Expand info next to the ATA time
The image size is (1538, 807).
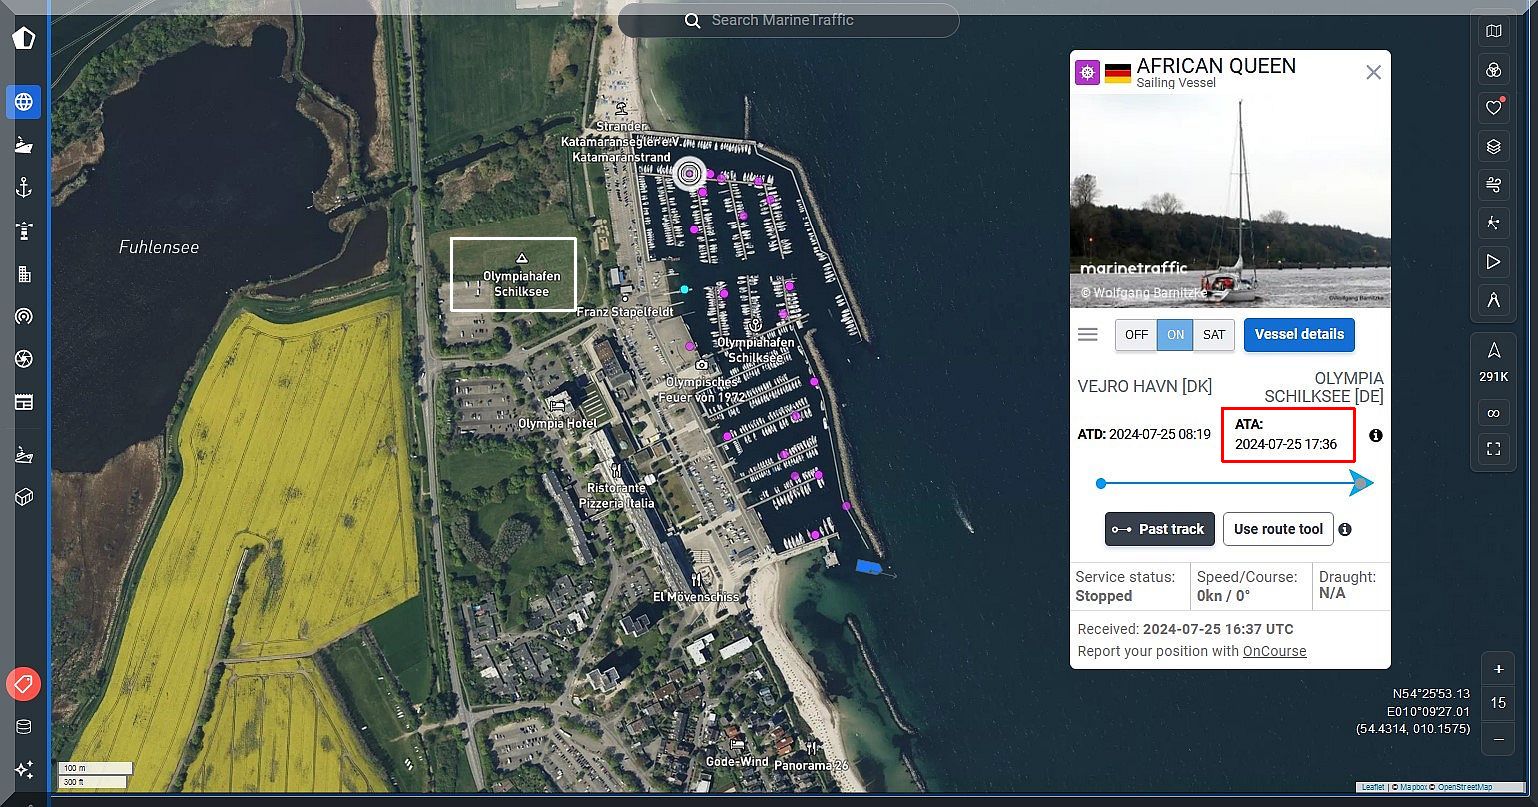1376,436
